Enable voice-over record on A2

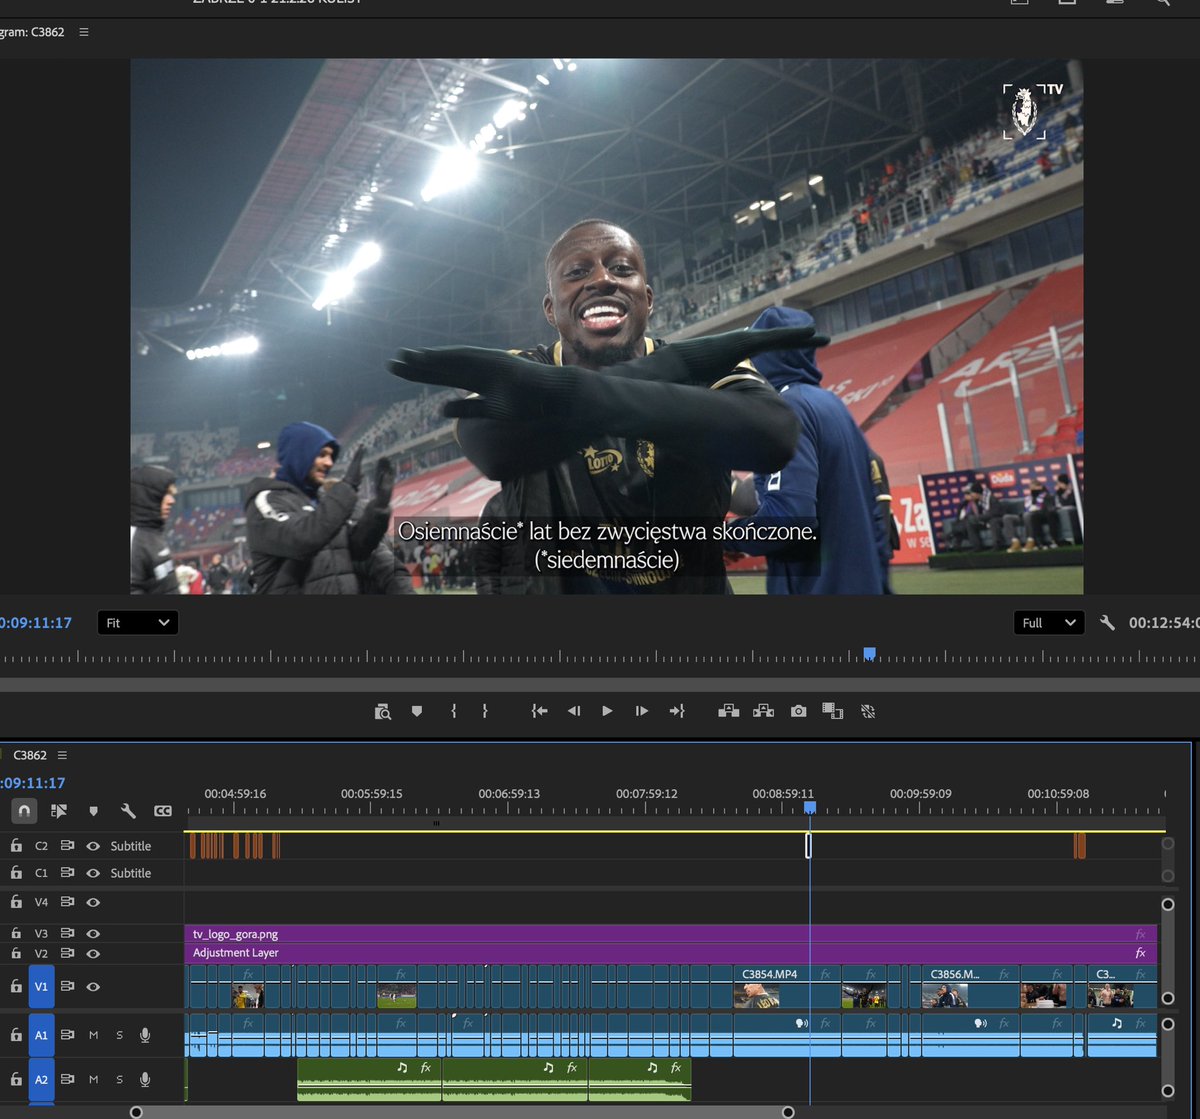click(145, 1079)
